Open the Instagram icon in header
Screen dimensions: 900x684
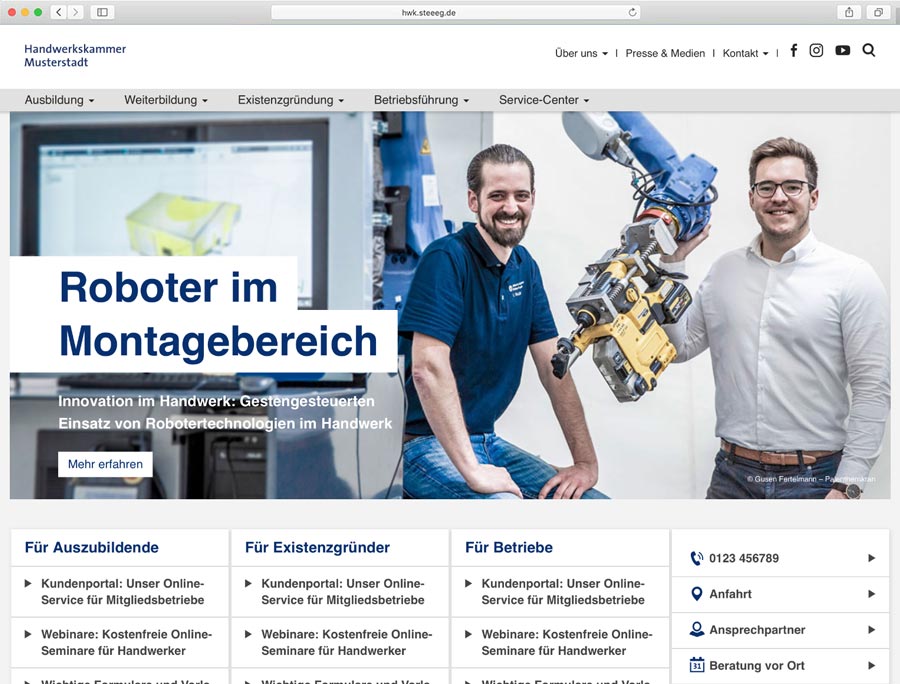(816, 51)
